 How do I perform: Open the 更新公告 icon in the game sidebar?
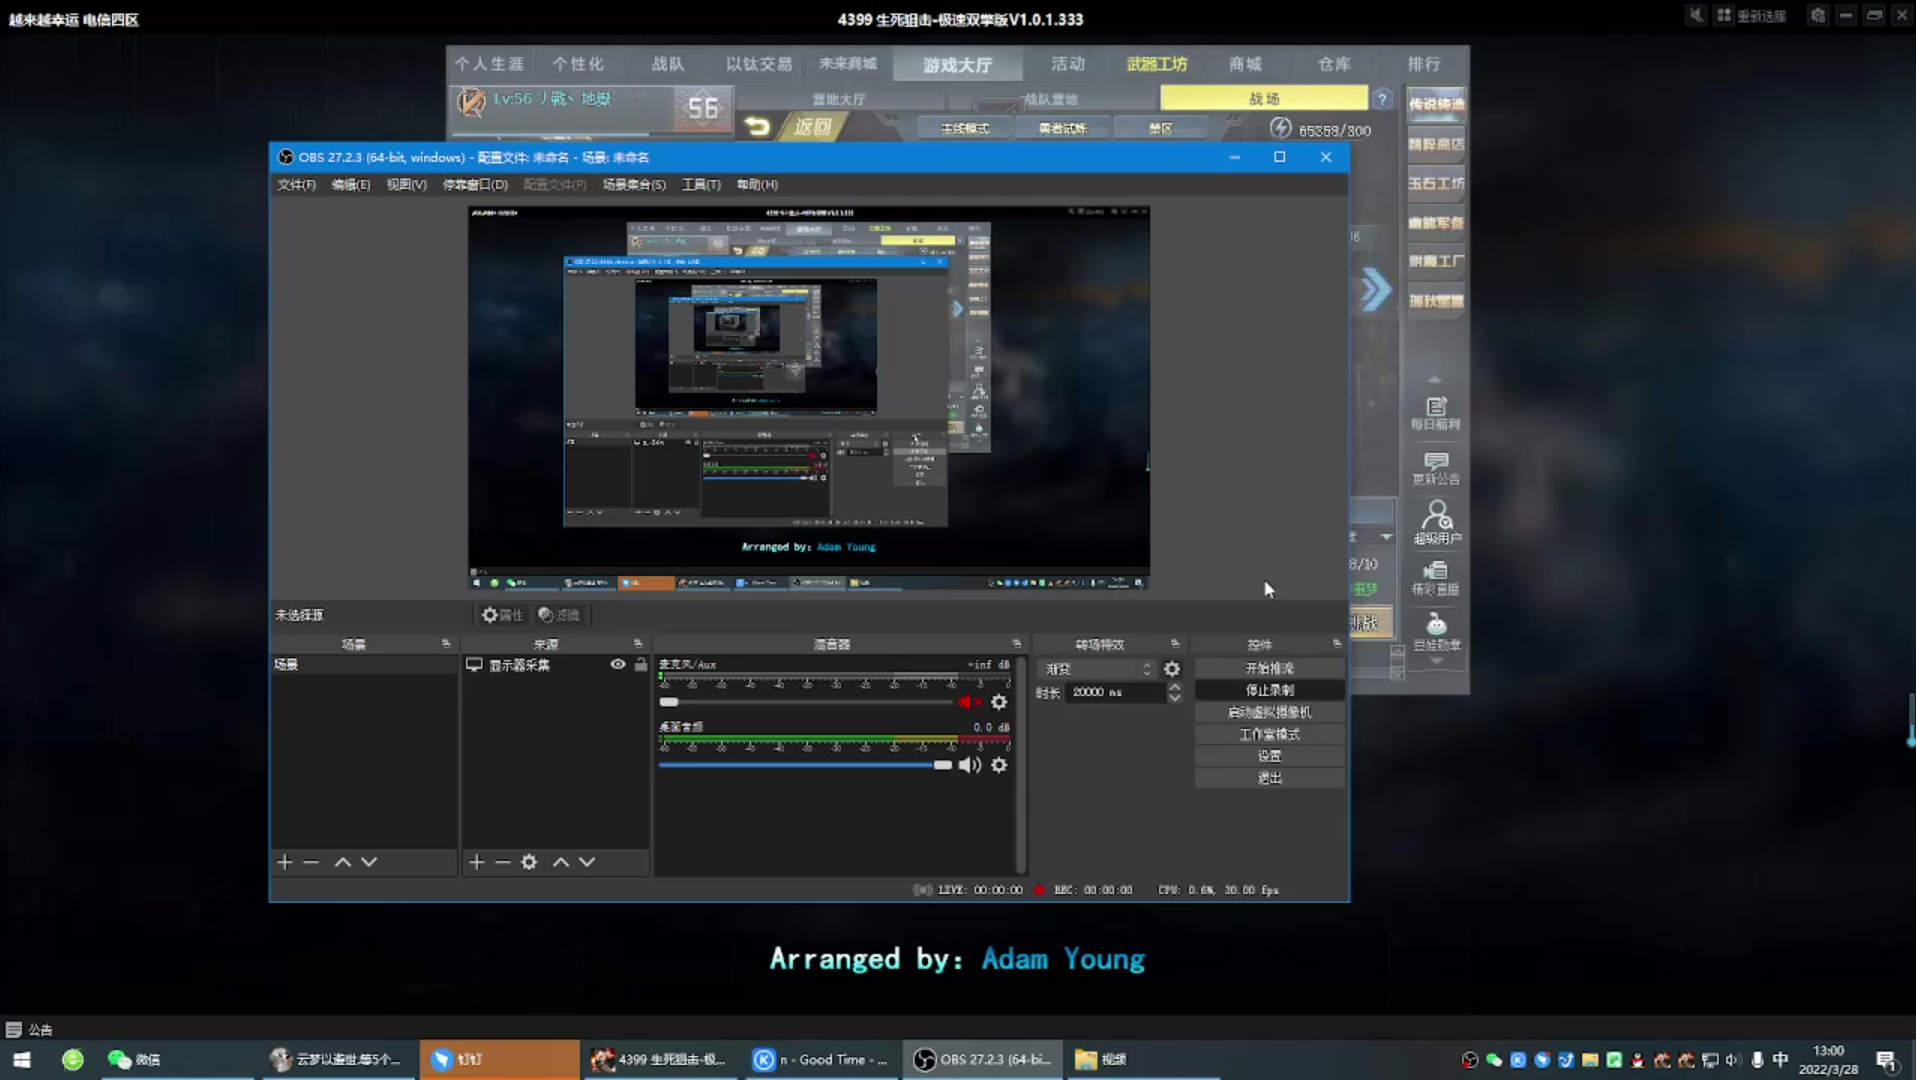(x=1436, y=468)
